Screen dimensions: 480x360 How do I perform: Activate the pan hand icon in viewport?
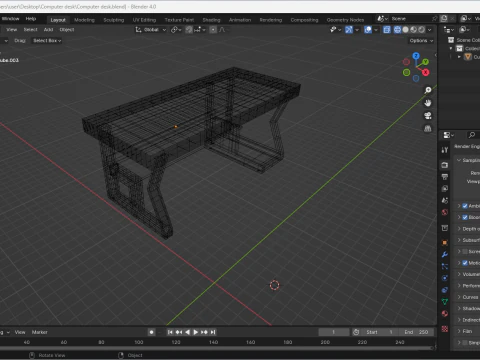pyautogui.click(x=428, y=103)
